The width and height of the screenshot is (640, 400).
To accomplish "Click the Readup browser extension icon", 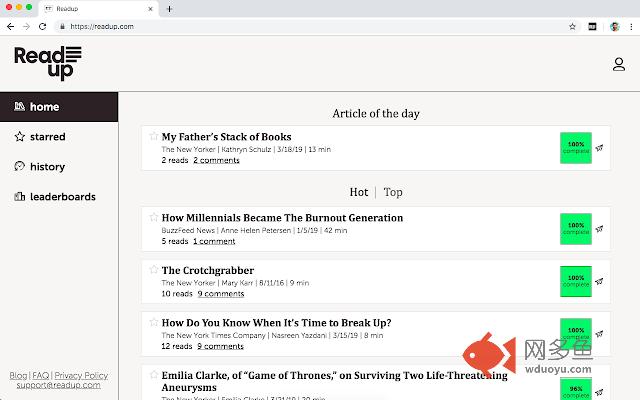I will coord(592,27).
